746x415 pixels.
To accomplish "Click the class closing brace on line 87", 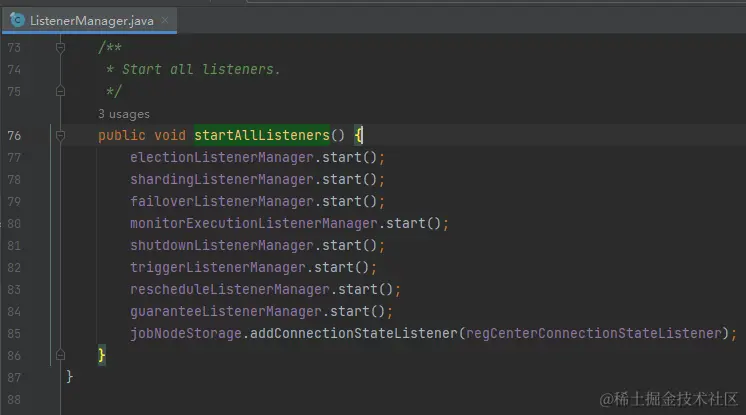I will (69, 377).
